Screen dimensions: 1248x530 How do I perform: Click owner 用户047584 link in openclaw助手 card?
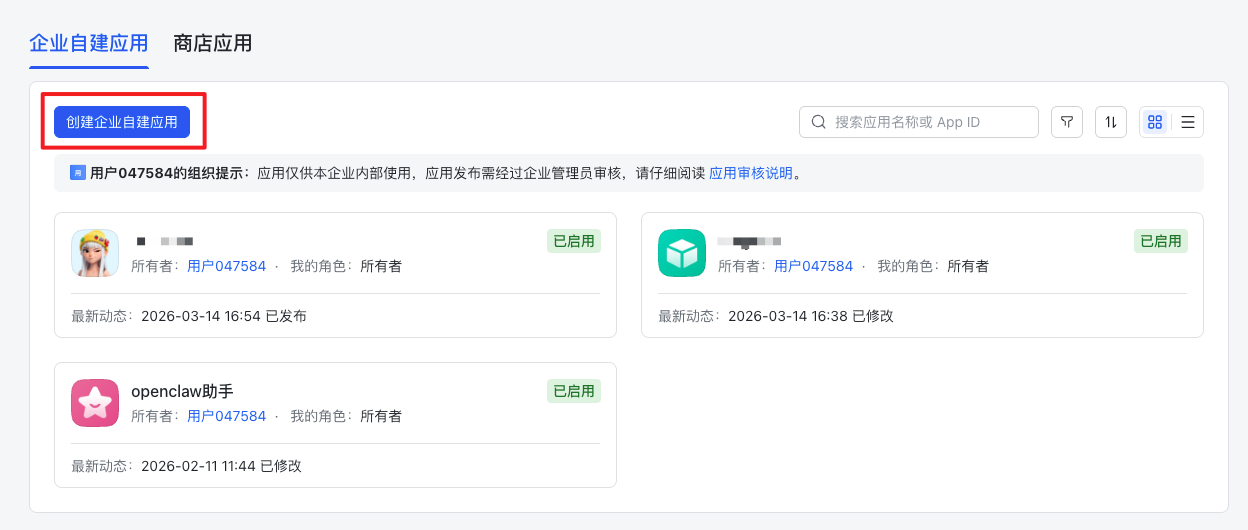pyautogui.click(x=226, y=416)
